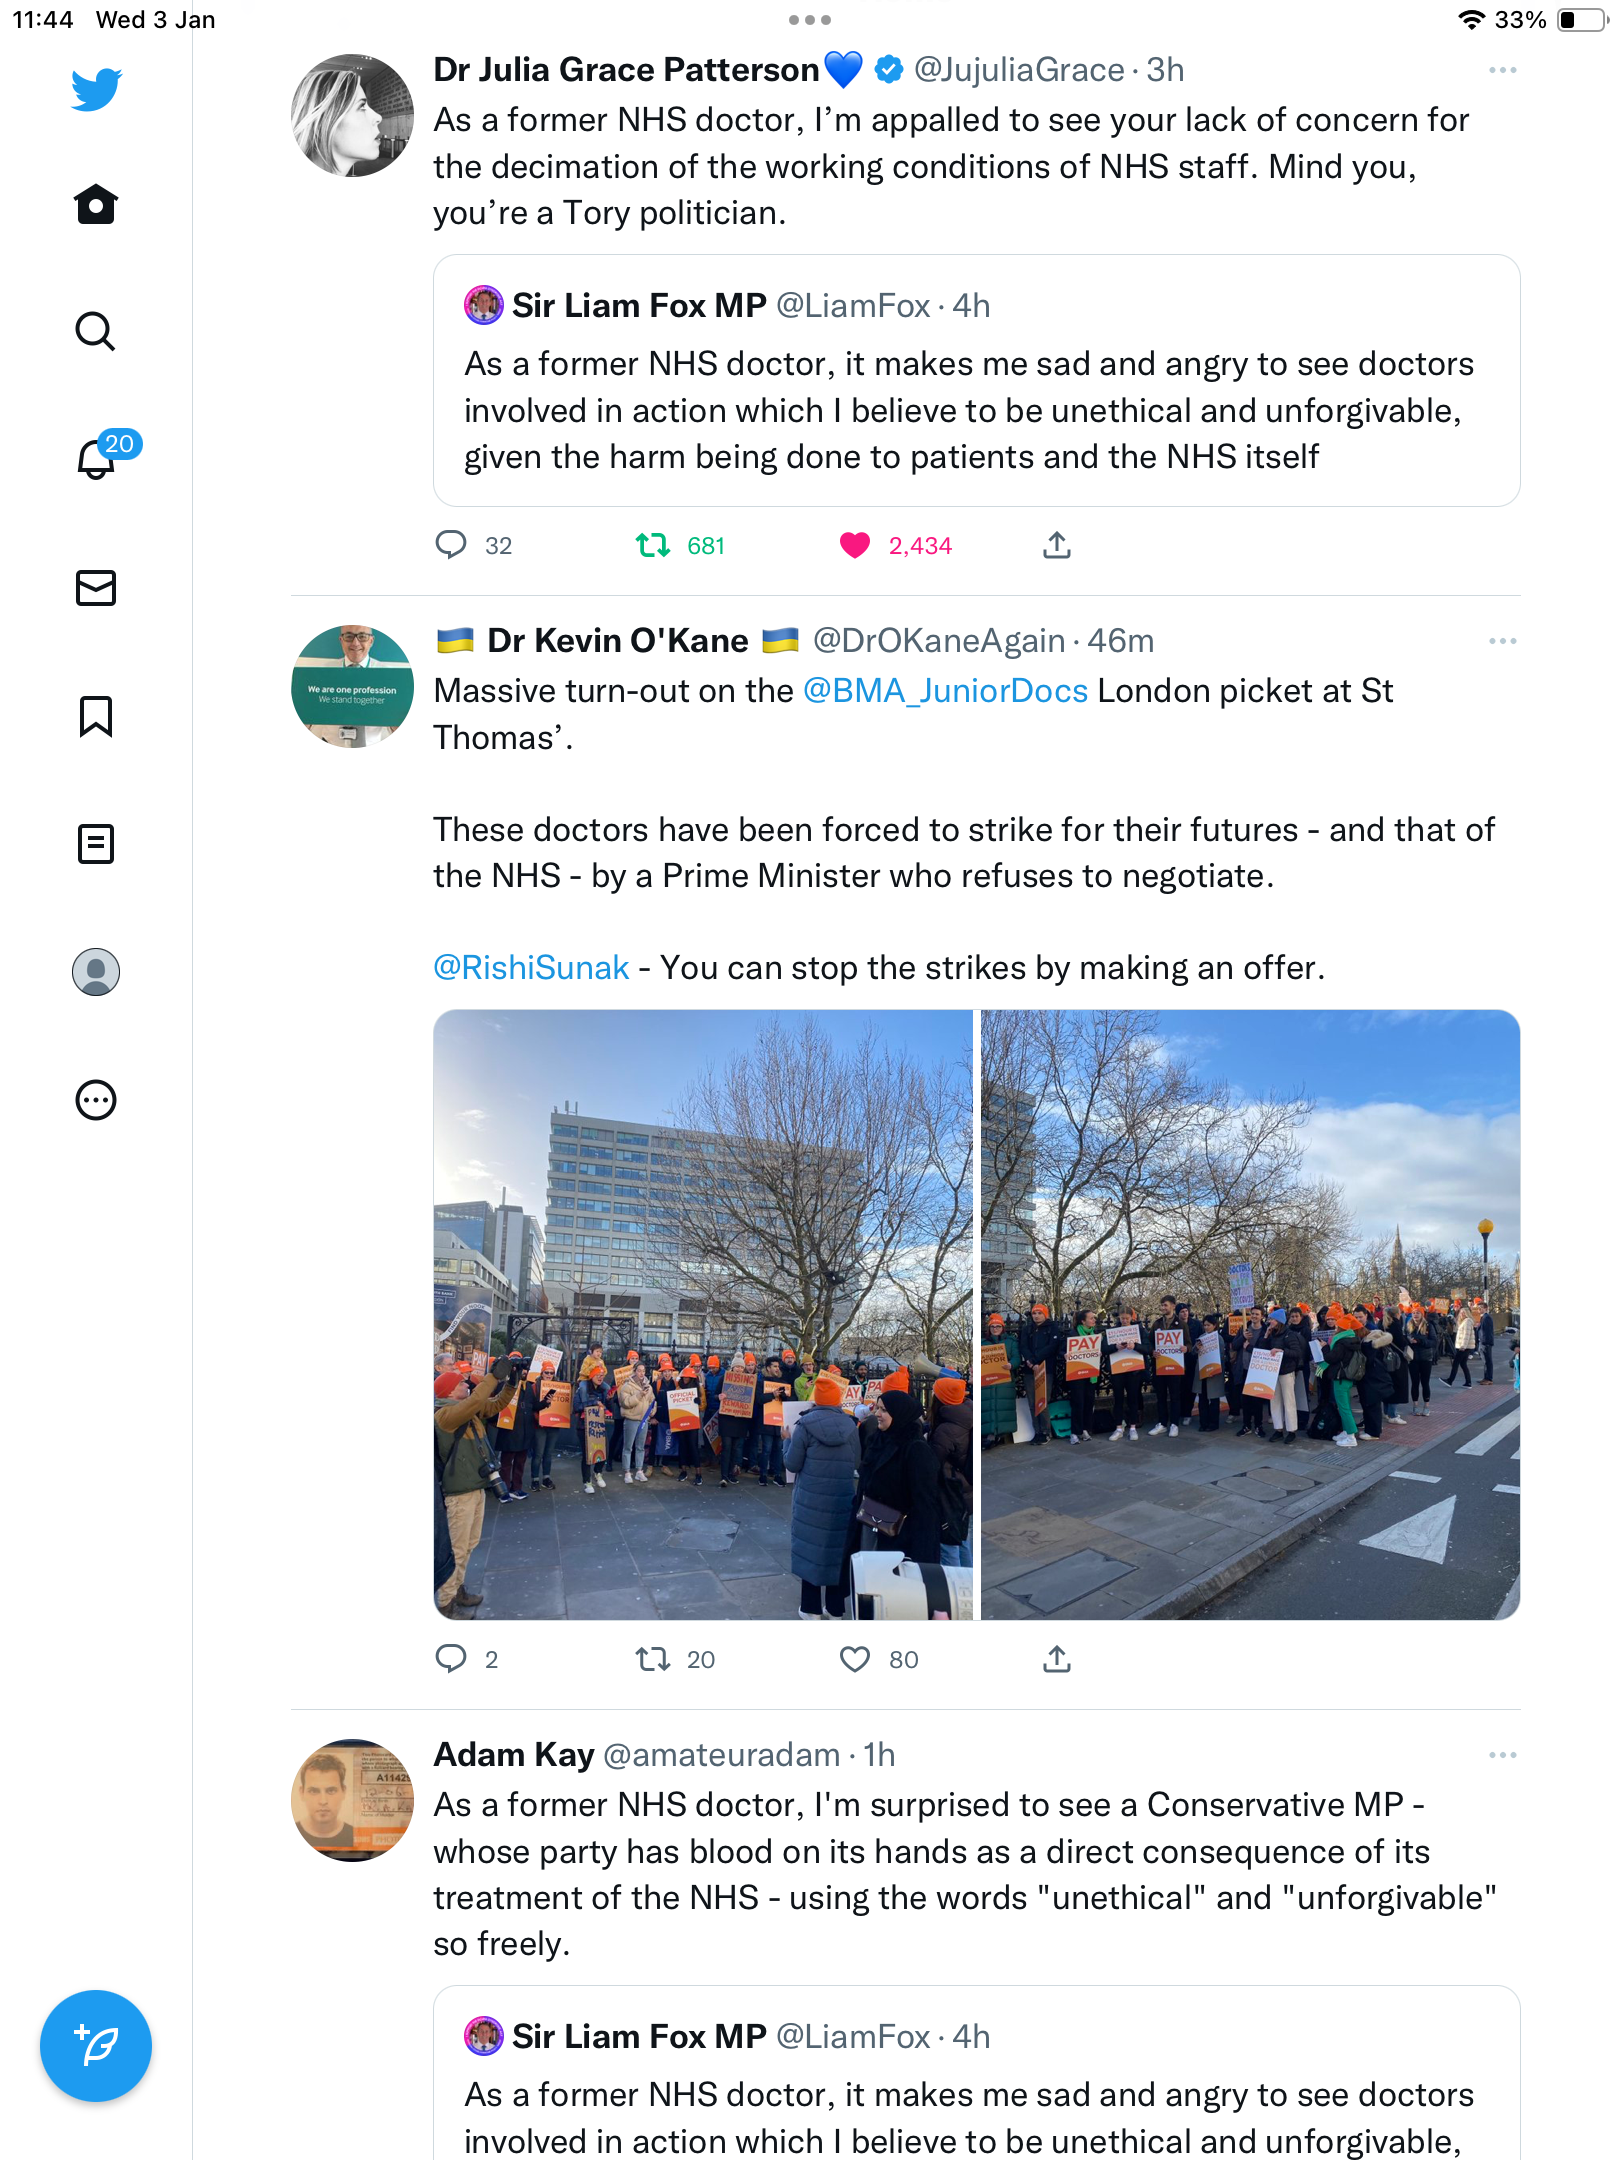This screenshot has height=2160, width=1620.
Task: Open the Home feed icon in sidebar
Action: coord(96,204)
